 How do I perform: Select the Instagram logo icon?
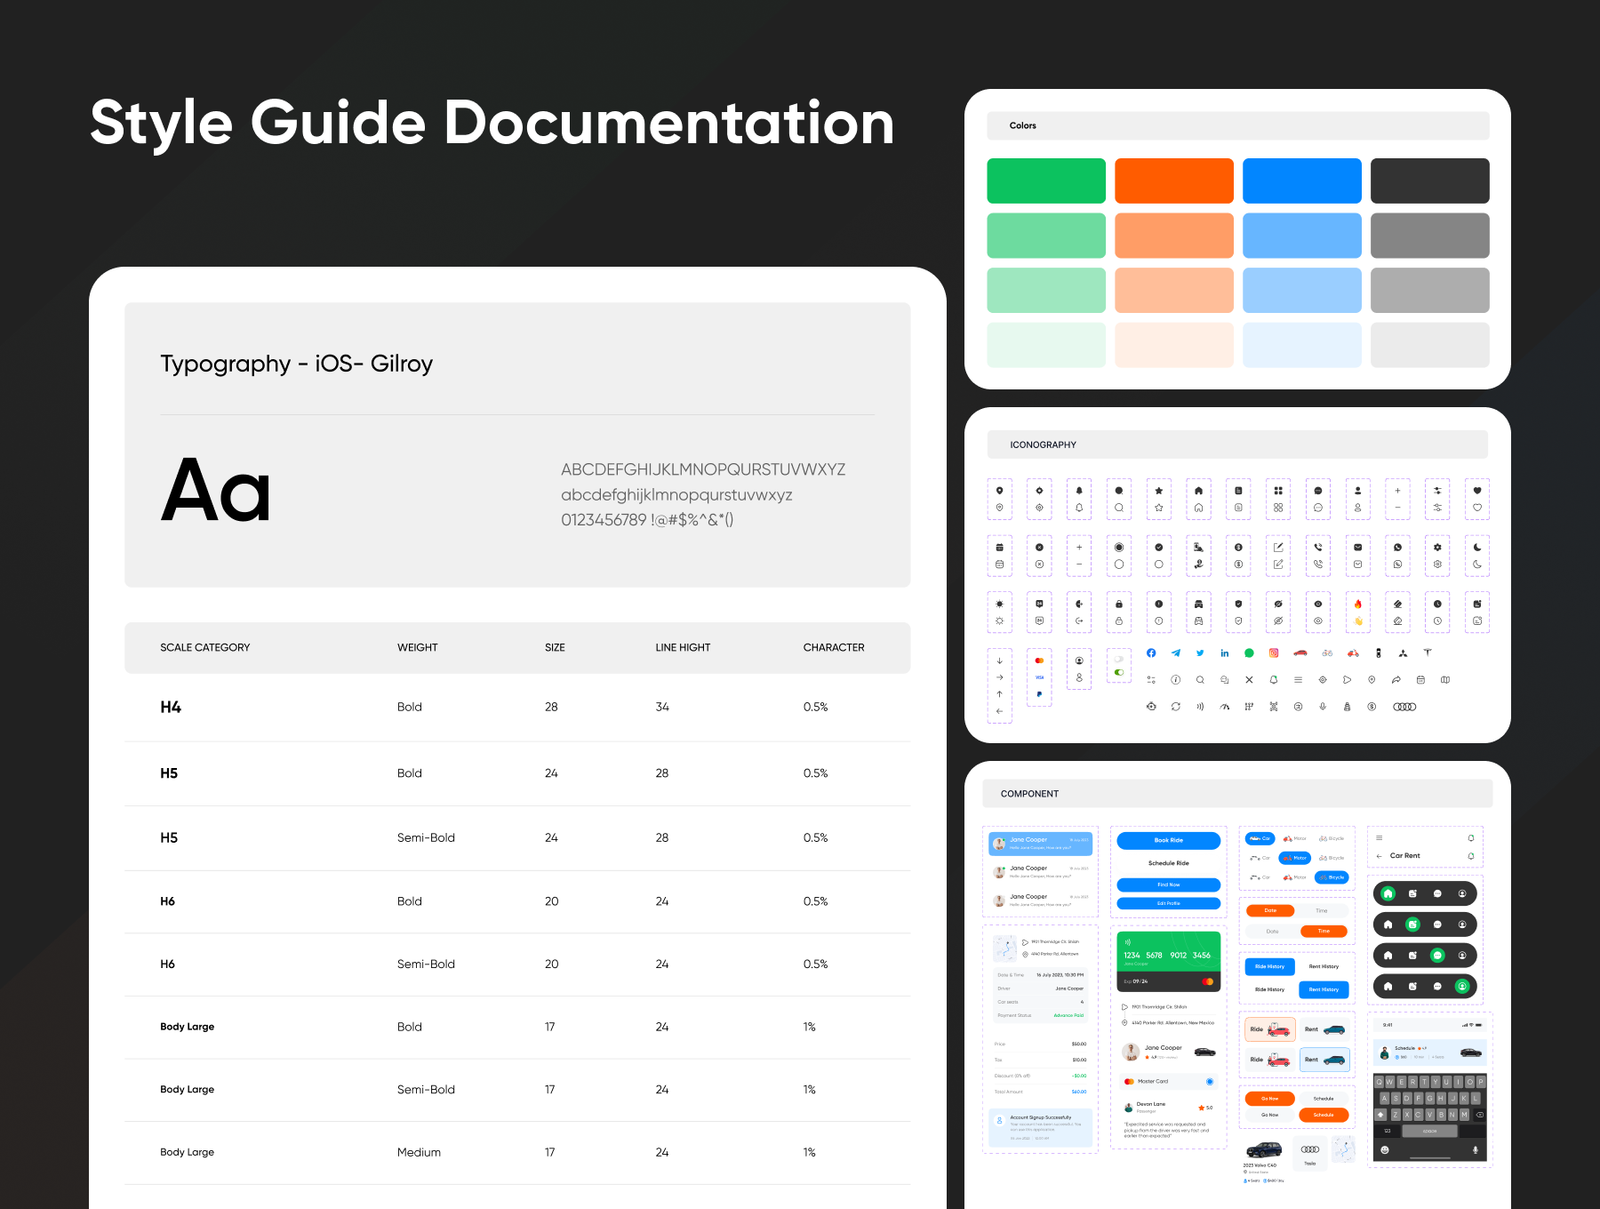tap(1273, 653)
